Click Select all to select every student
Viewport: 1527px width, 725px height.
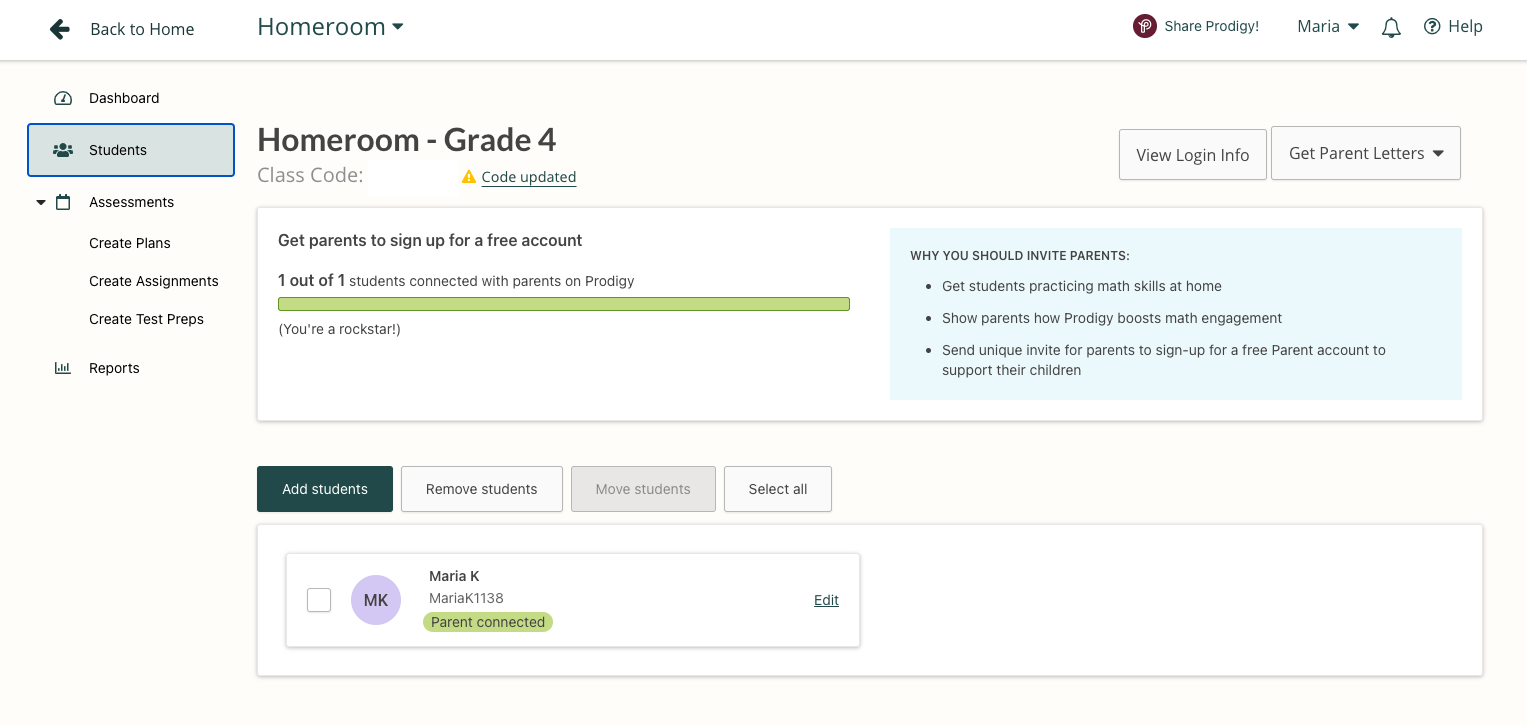click(x=777, y=489)
